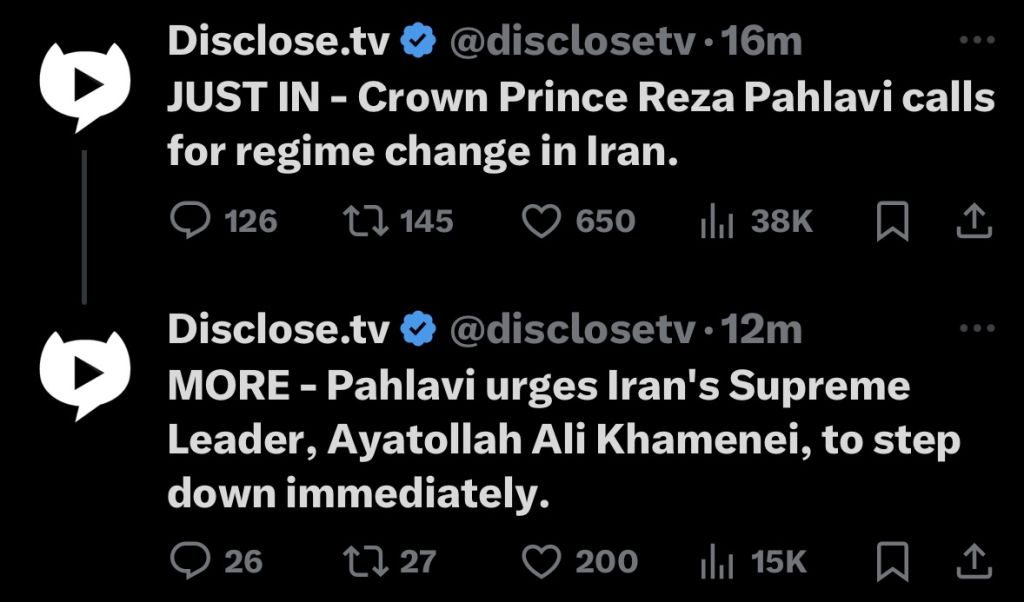The height and width of the screenshot is (602, 1024).
Task: View analytics for the 15K views tweet
Action: coord(717,562)
